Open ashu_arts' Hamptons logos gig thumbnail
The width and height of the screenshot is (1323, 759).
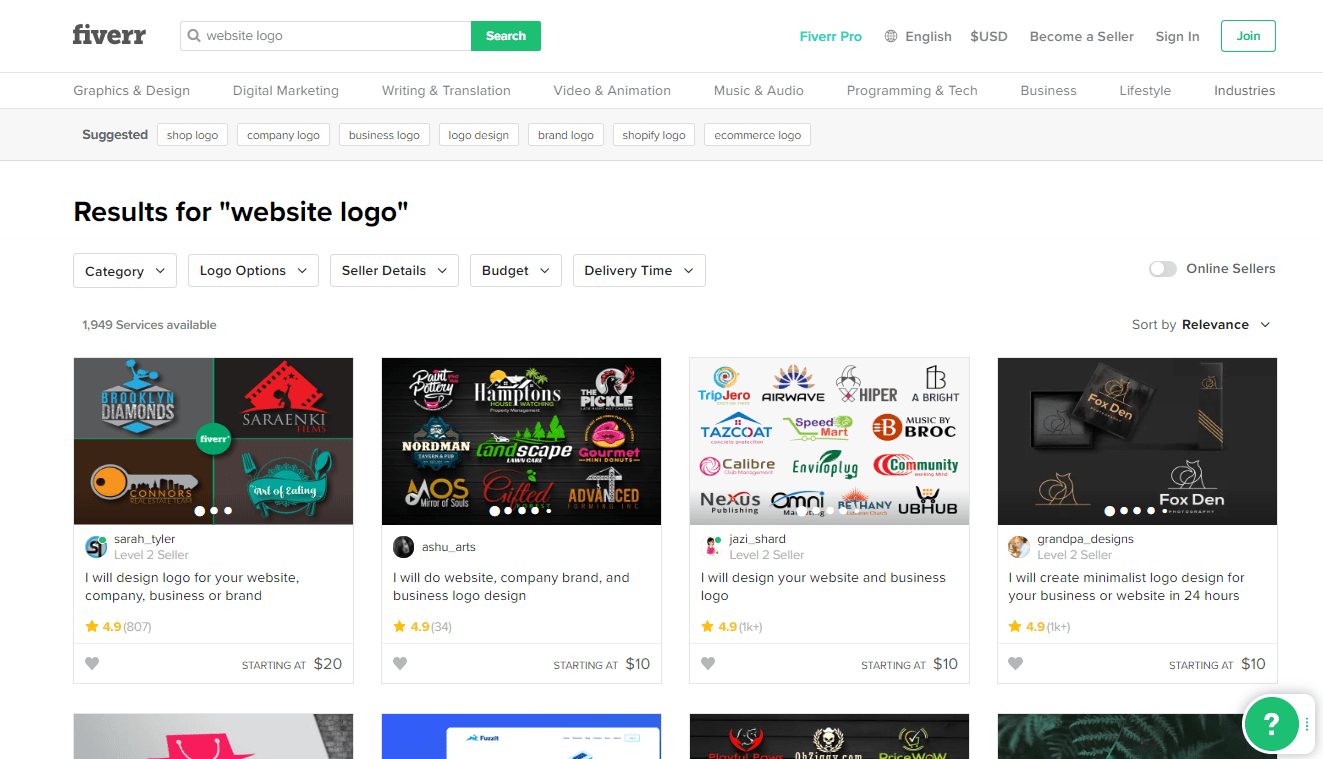(x=521, y=441)
